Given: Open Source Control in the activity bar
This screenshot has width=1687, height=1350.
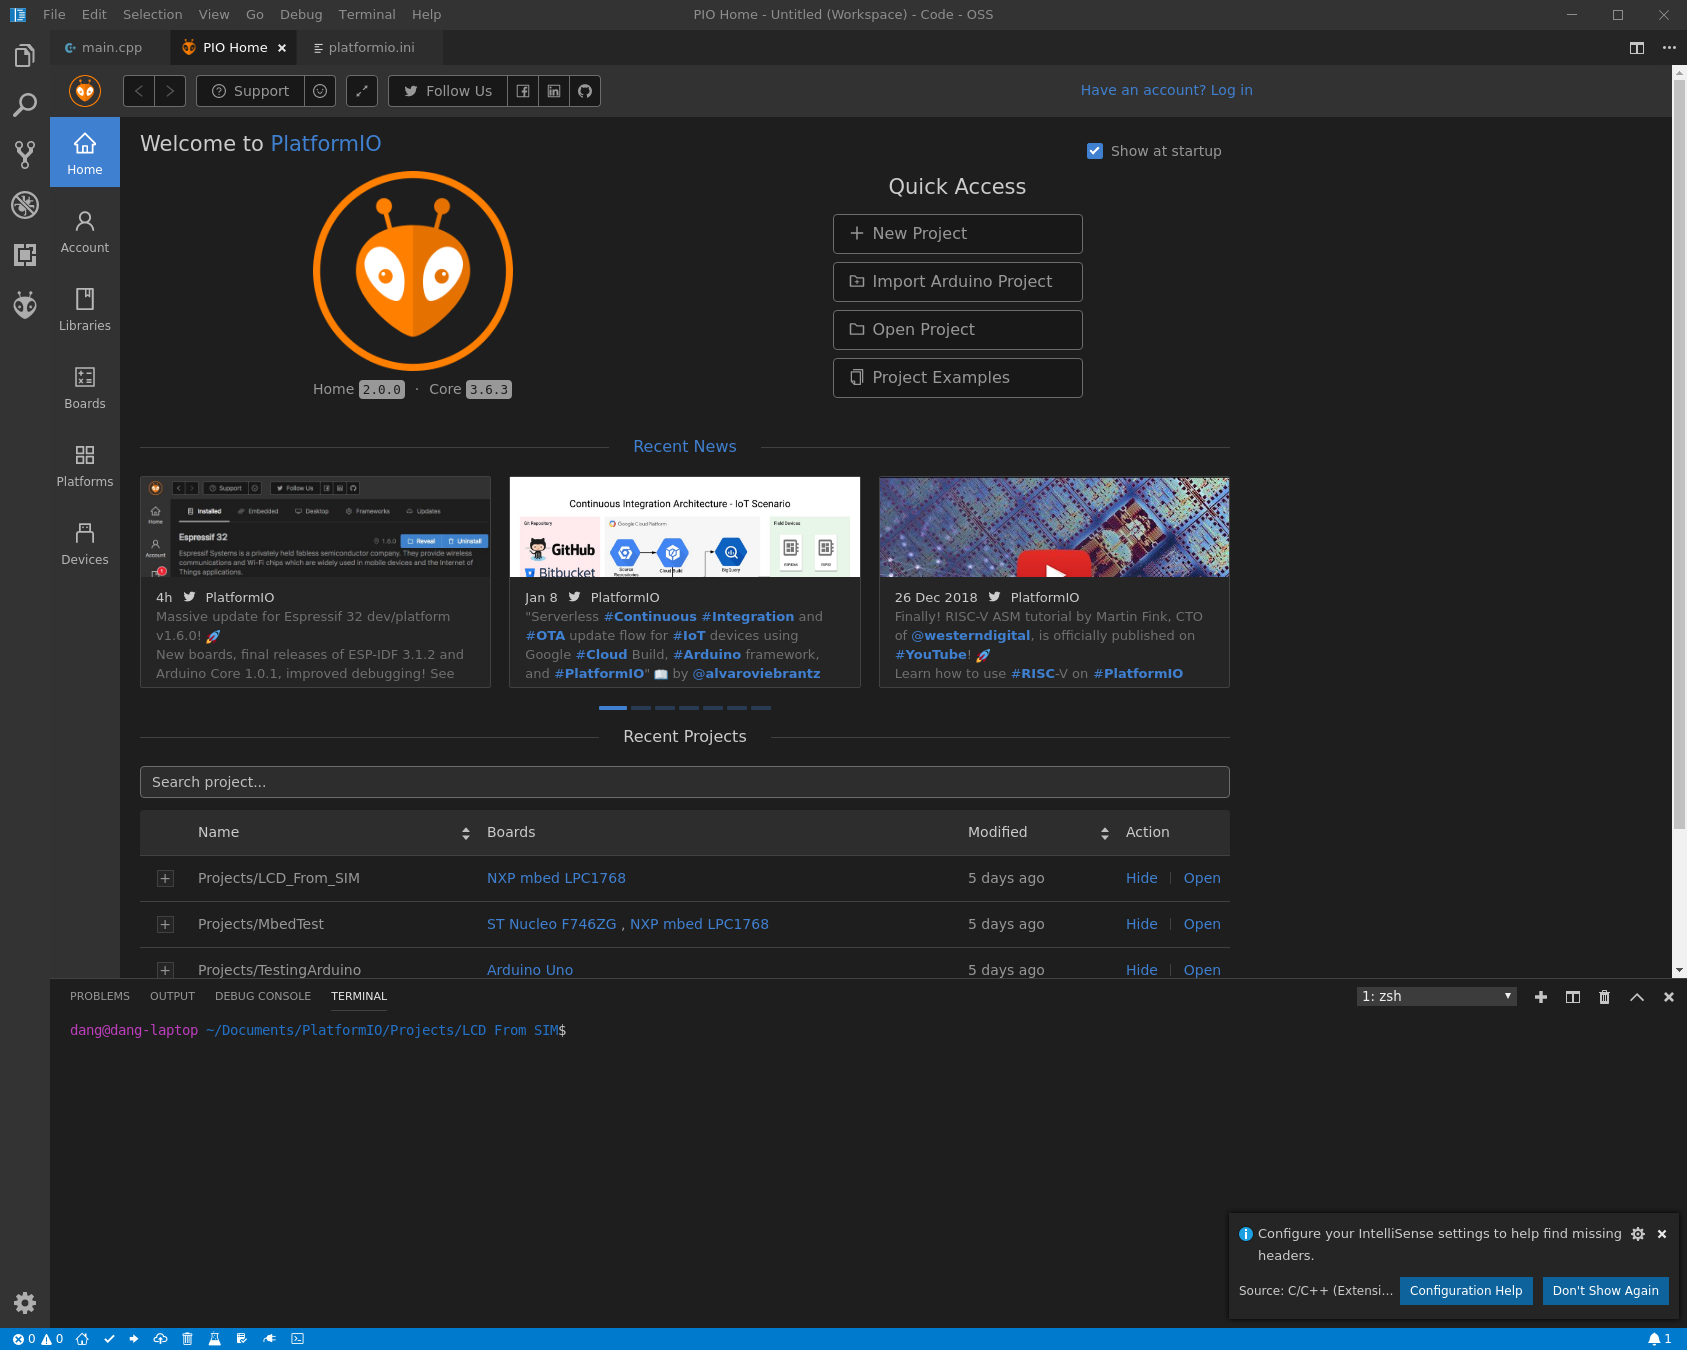Looking at the screenshot, I should click(25, 154).
